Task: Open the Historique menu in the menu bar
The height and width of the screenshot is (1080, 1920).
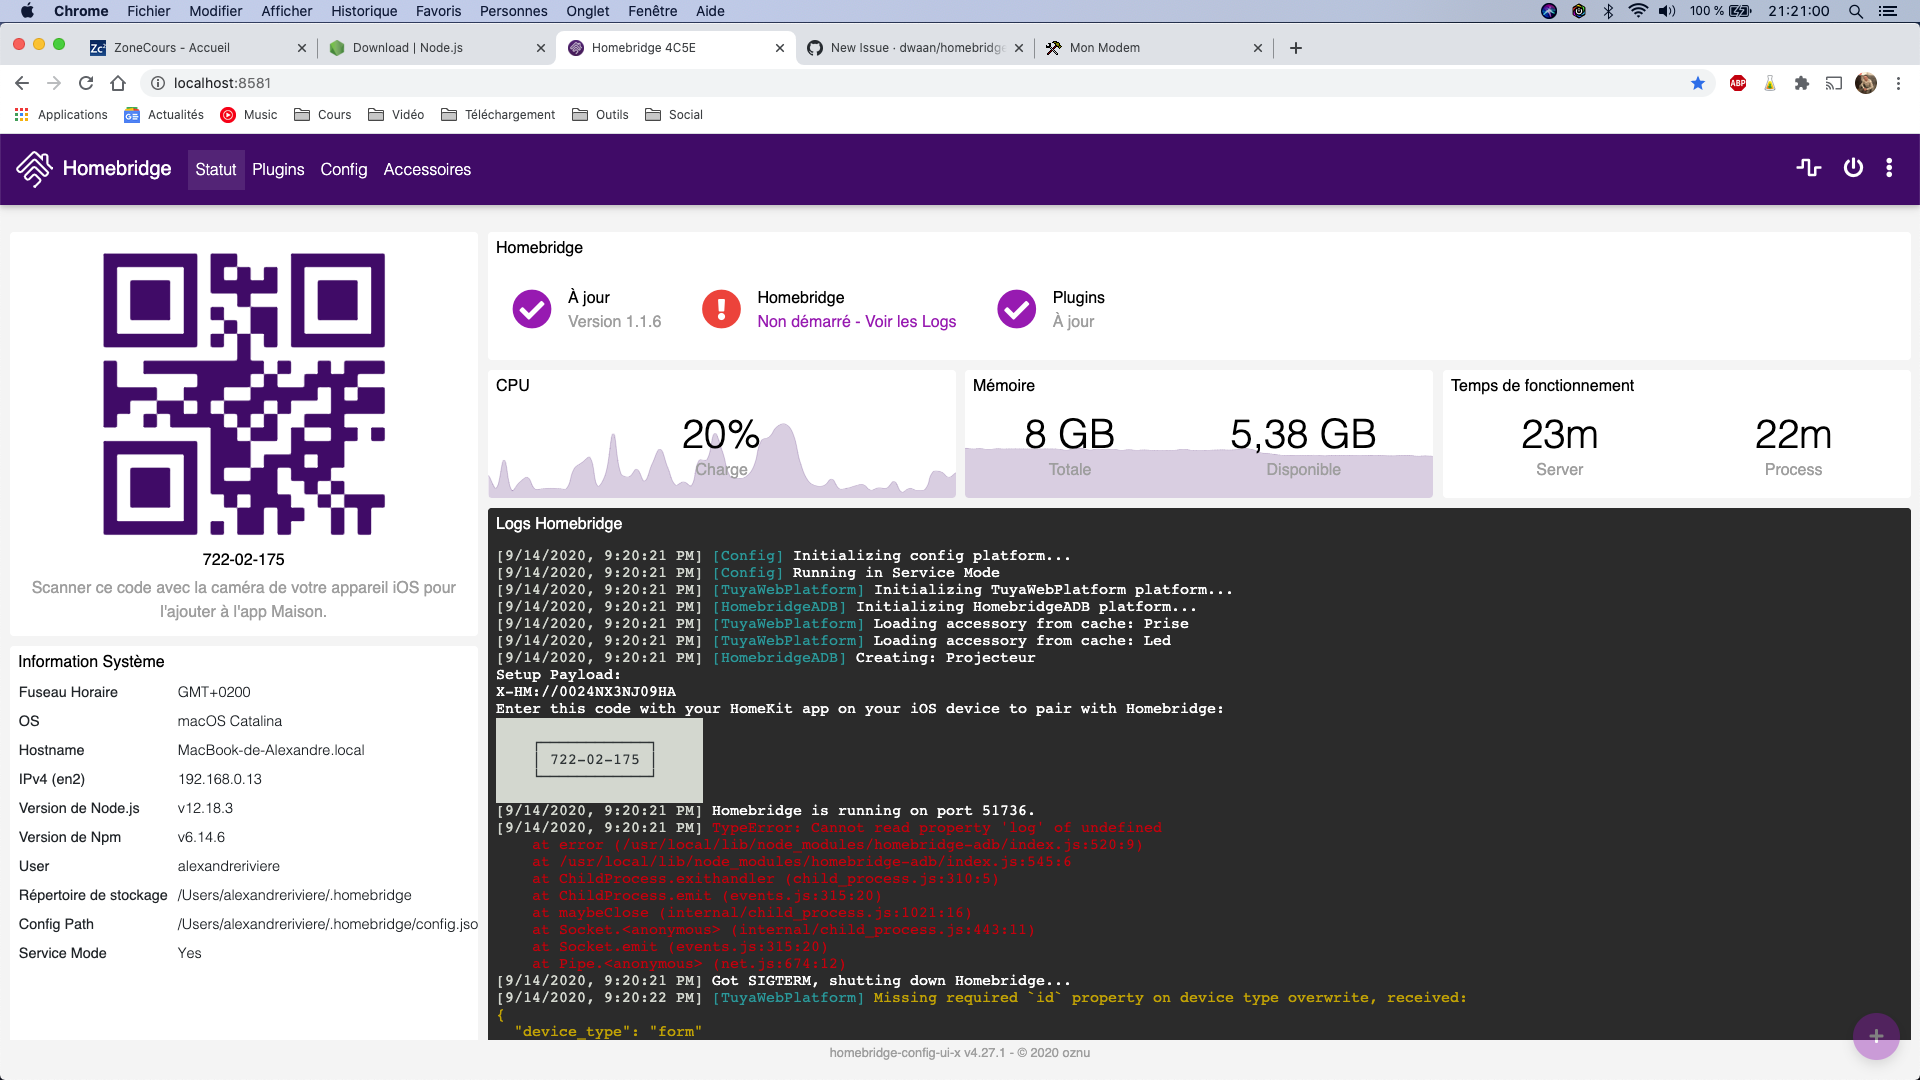Action: [x=364, y=11]
